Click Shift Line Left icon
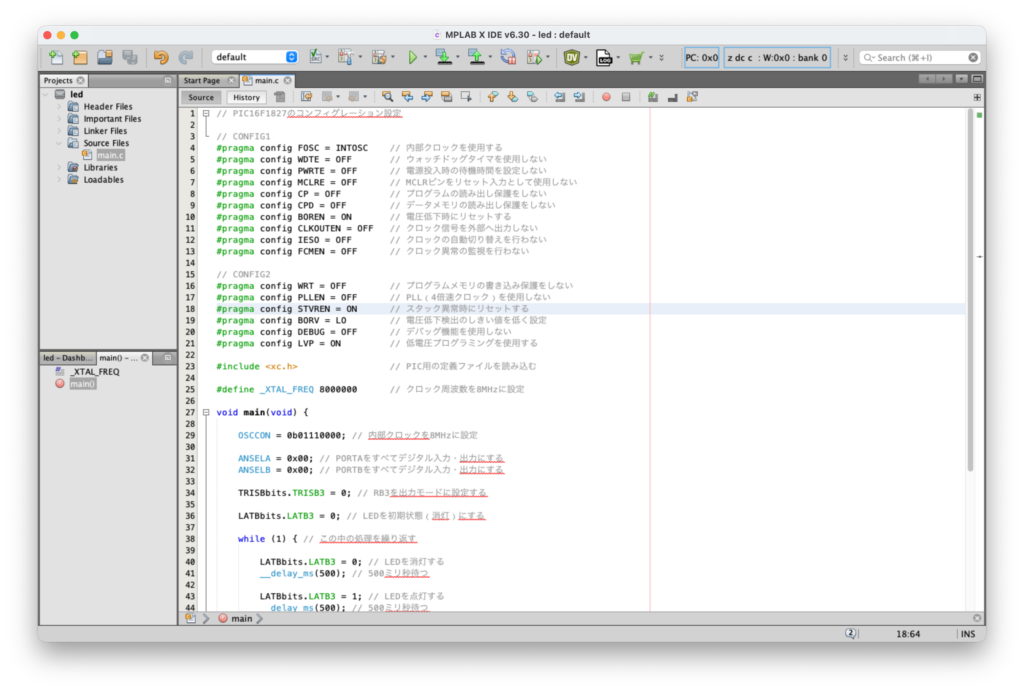Screen dimensions: 1024x692 click(559, 97)
